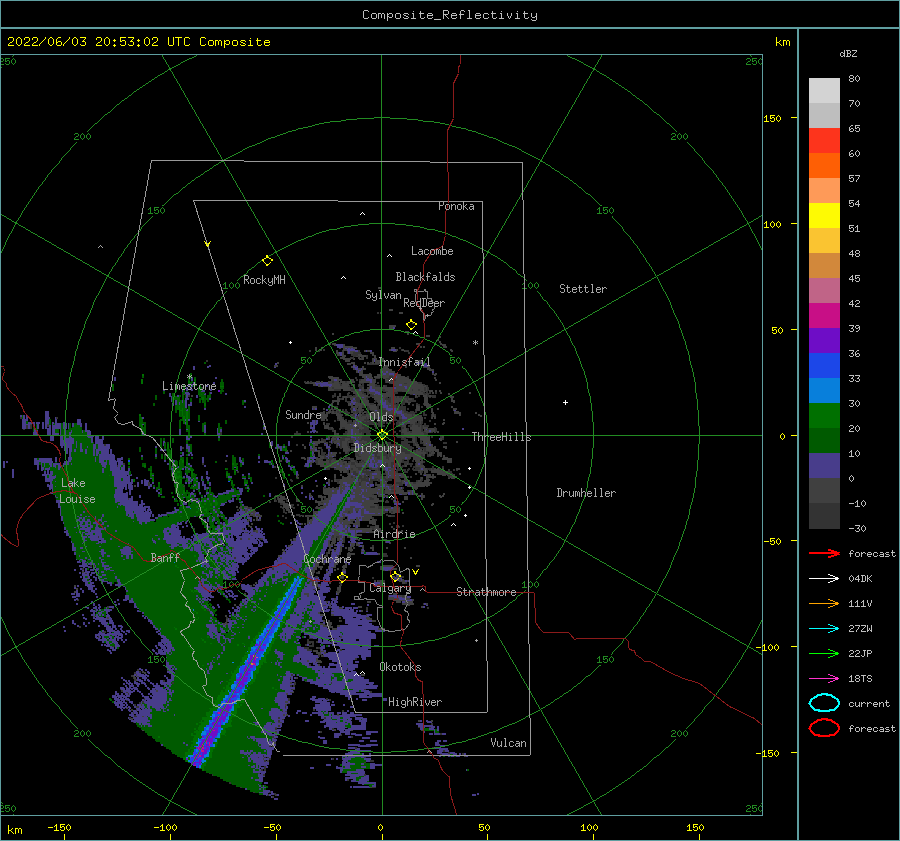
Task: Click the Drumheller city label
Action: (x=586, y=493)
